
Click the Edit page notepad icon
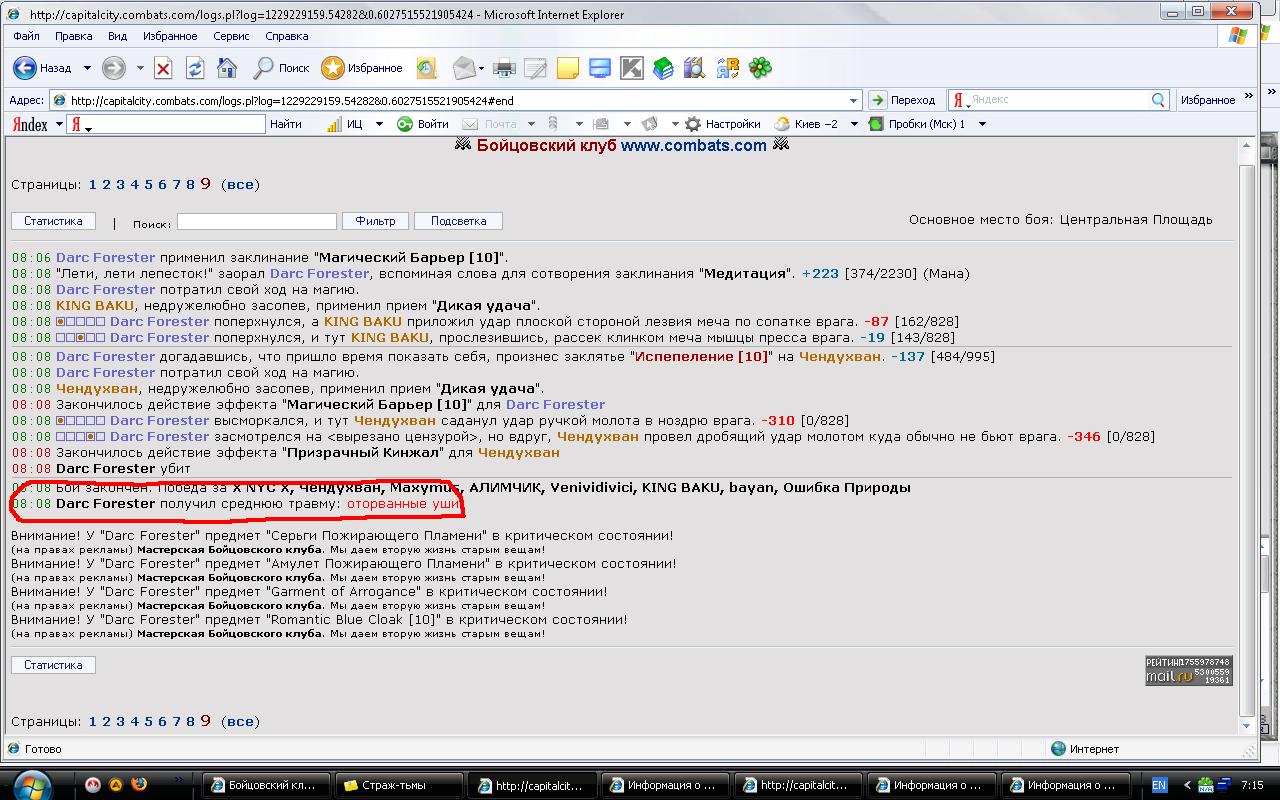point(536,68)
